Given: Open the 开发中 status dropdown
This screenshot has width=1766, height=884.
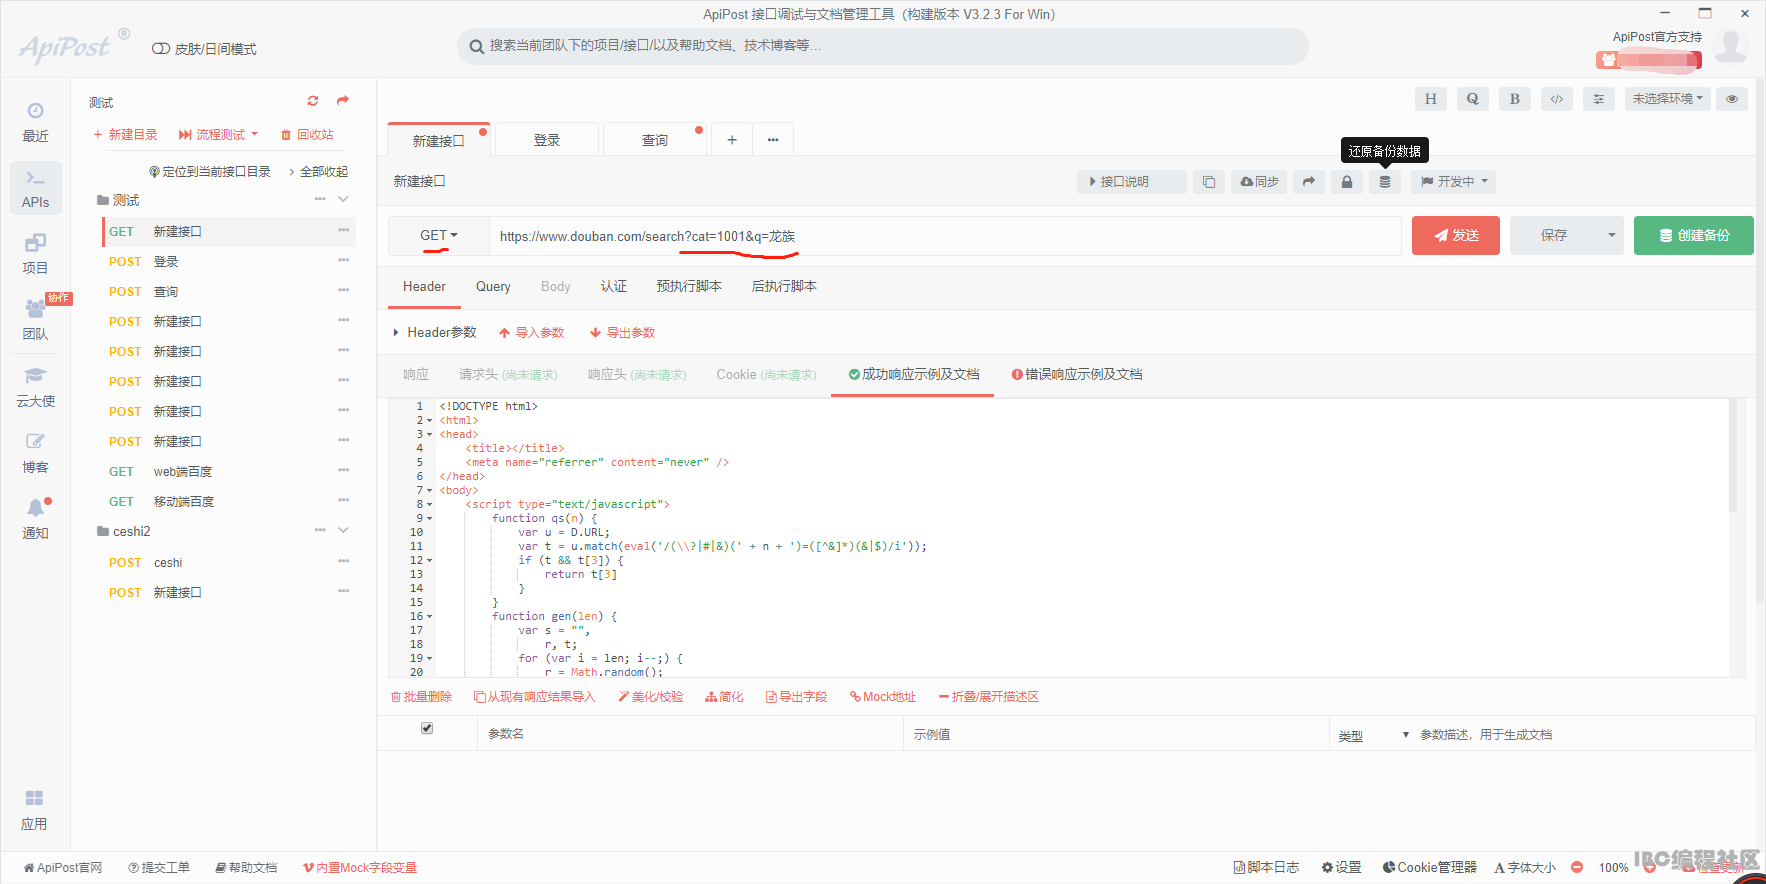Looking at the screenshot, I should pyautogui.click(x=1454, y=182).
